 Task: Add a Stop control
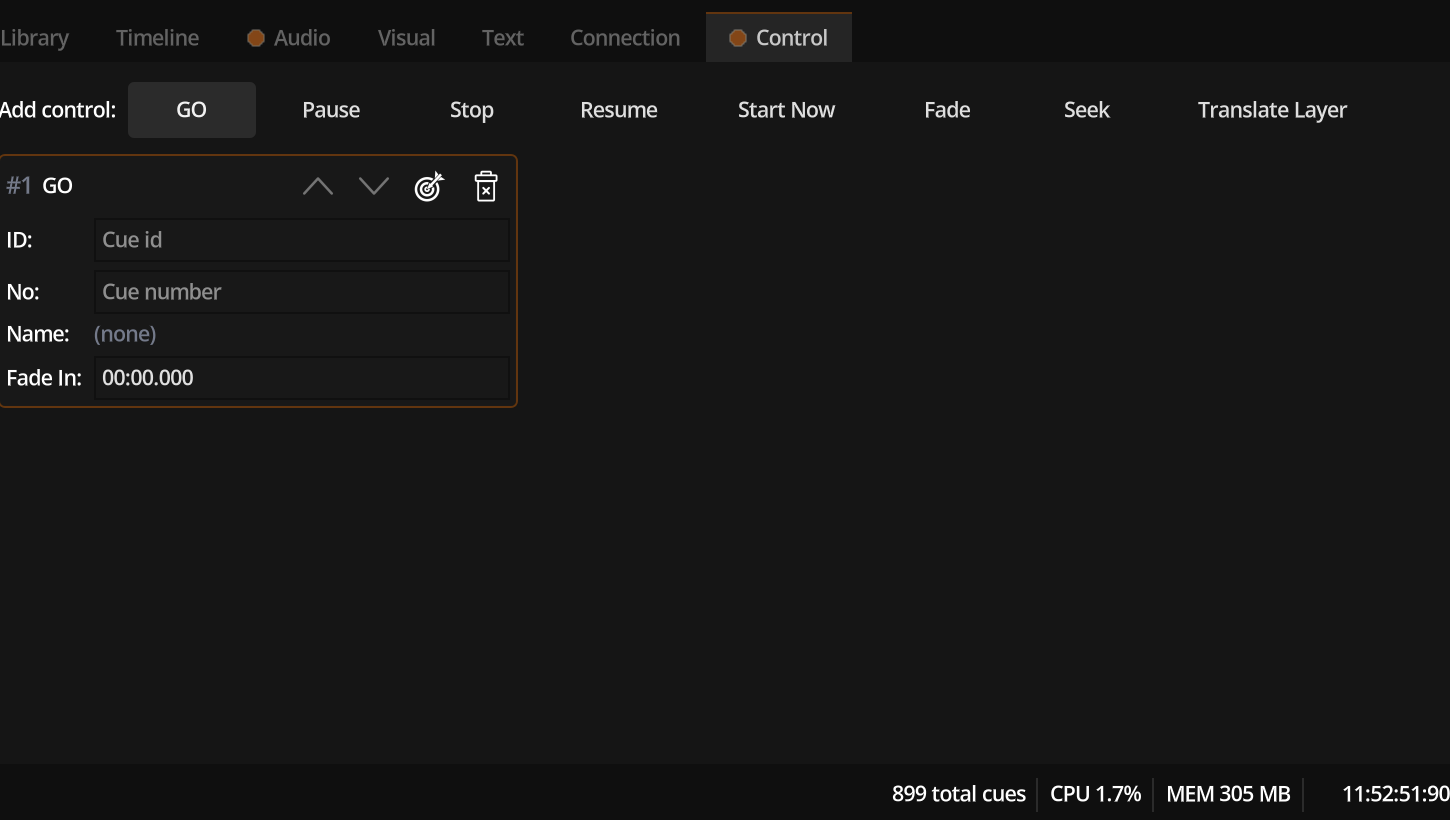[472, 110]
